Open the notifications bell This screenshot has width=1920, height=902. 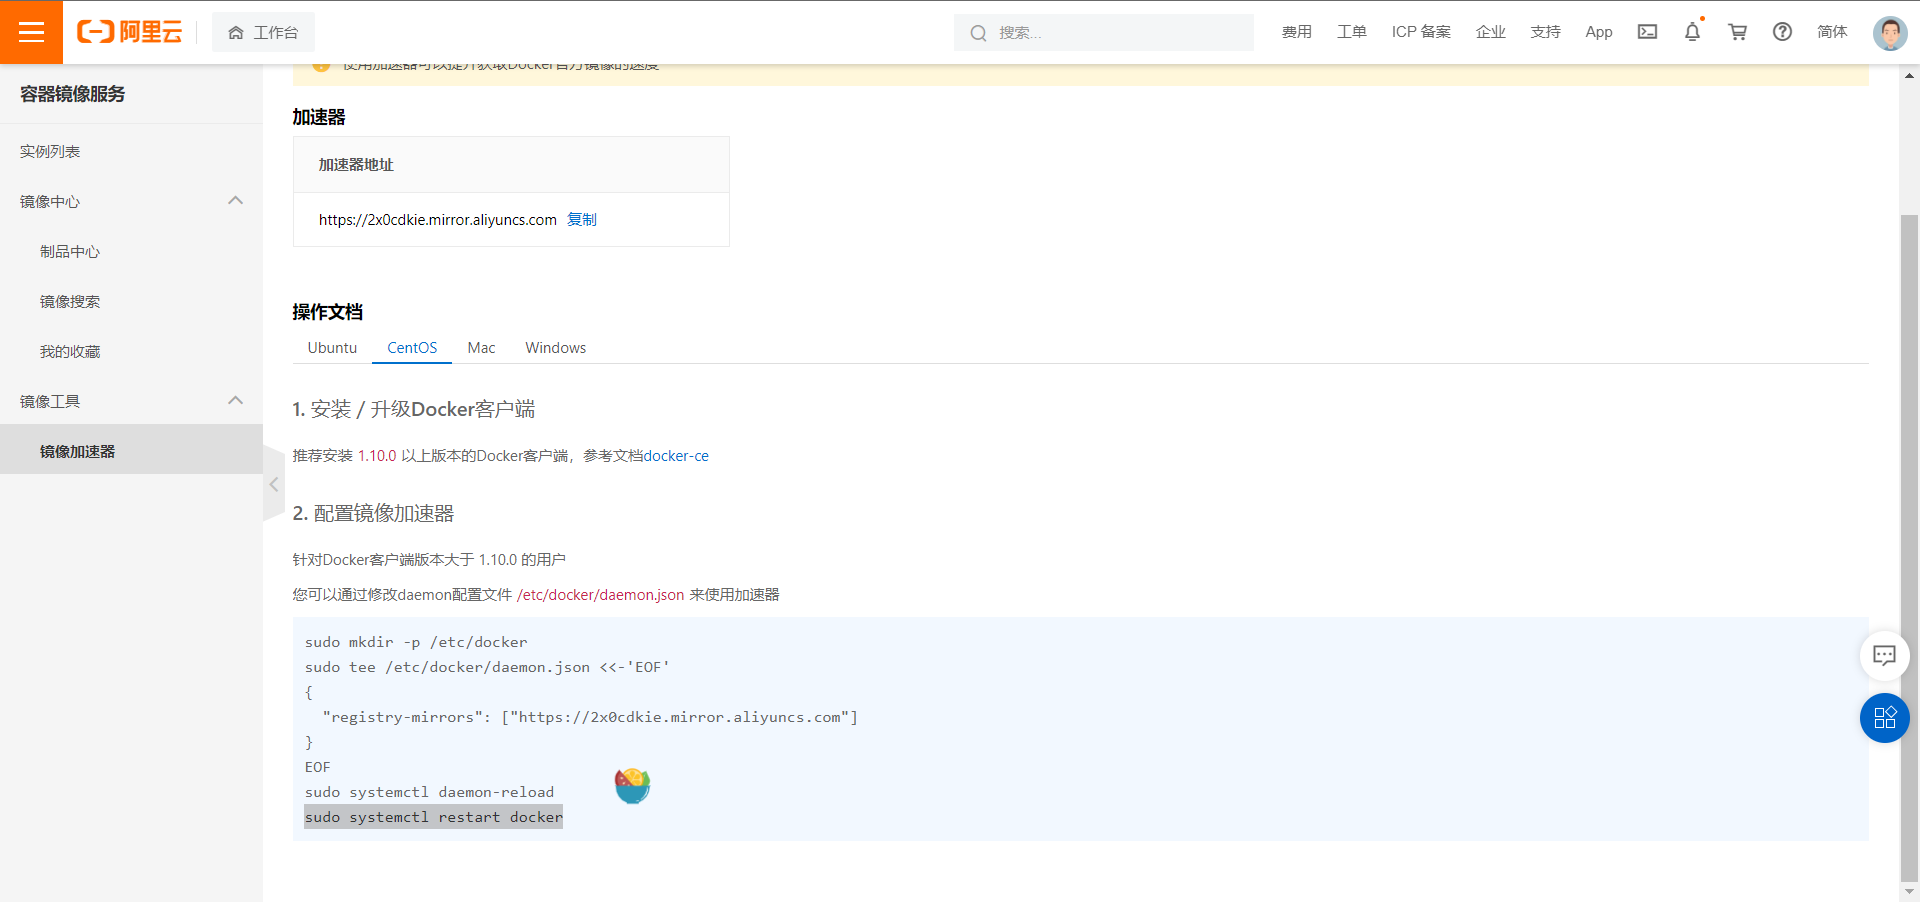[1692, 32]
